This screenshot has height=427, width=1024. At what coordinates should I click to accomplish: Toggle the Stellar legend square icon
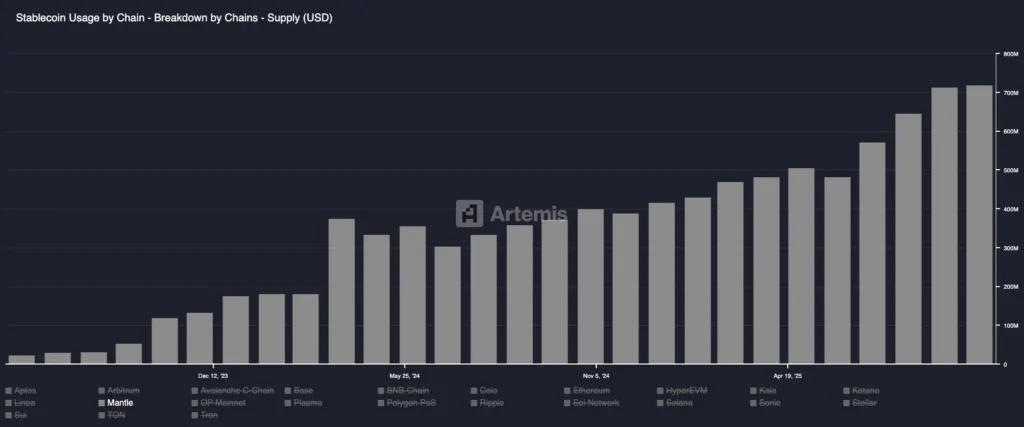tap(847, 403)
